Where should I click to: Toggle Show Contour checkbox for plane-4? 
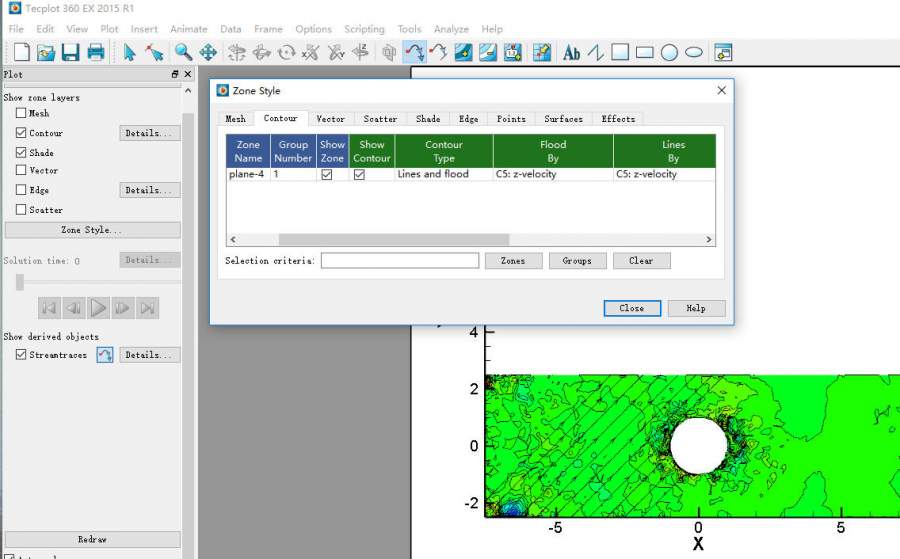tap(359, 174)
